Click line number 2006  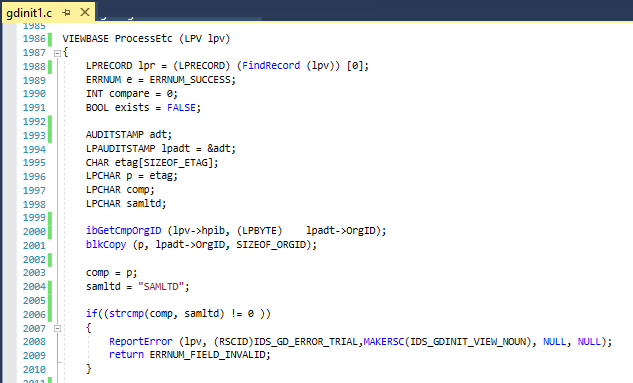coord(34,314)
